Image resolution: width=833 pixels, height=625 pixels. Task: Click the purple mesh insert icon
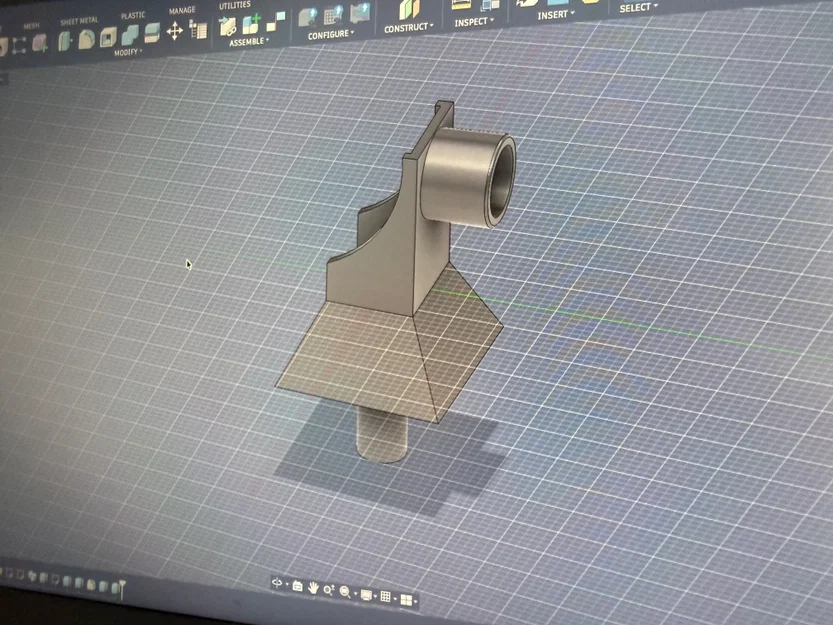pyautogui.click(x=40, y=43)
